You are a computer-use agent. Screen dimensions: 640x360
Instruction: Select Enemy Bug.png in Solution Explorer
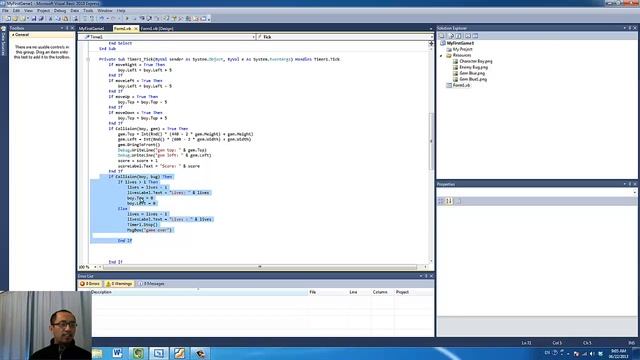[473, 67]
